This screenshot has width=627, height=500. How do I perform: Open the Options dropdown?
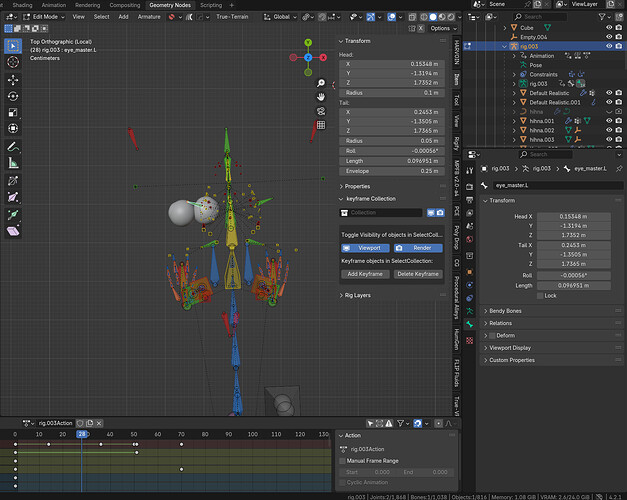pyautogui.click(x=443, y=28)
